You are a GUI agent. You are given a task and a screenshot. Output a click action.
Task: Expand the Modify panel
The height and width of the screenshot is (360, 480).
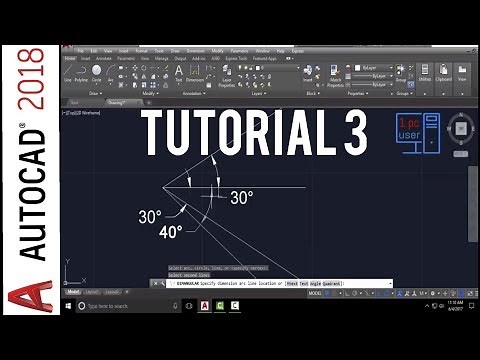(x=150, y=93)
